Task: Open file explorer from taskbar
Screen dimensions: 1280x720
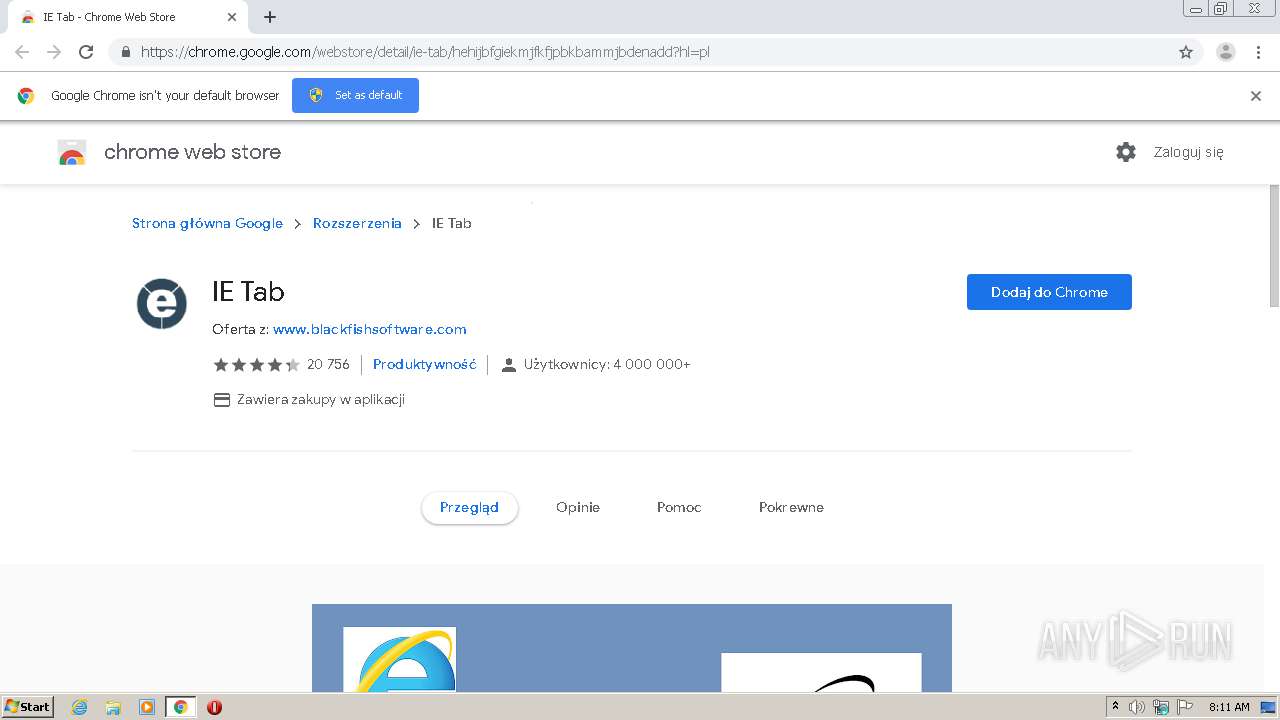Action: pyautogui.click(x=113, y=707)
